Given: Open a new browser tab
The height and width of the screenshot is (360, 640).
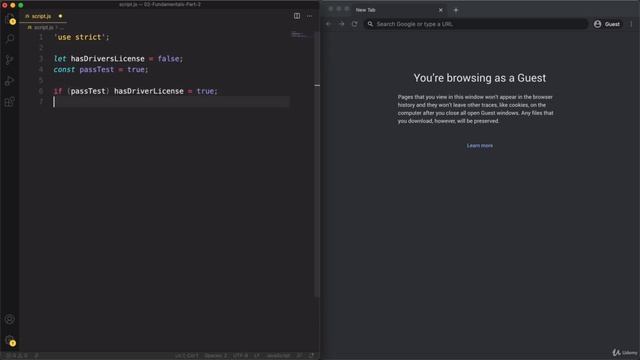Looking at the screenshot, I should pyautogui.click(x=456, y=10).
